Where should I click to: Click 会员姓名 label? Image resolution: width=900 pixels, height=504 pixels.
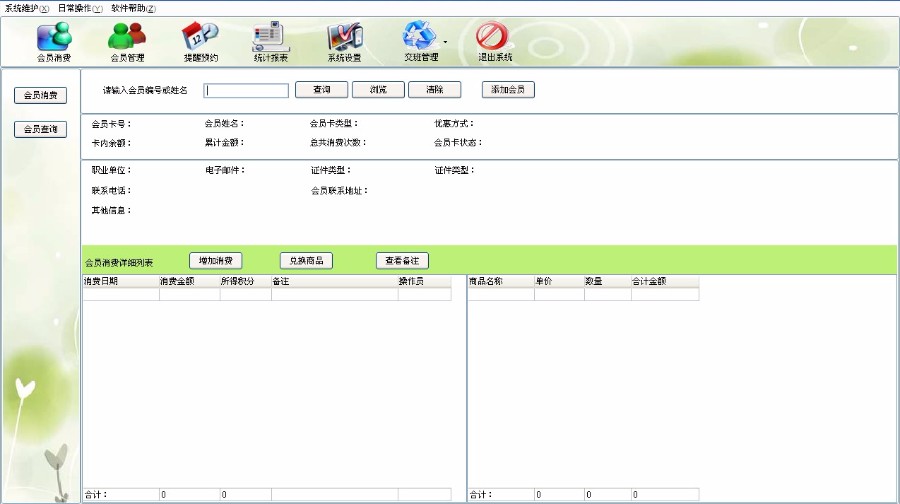(x=224, y=123)
